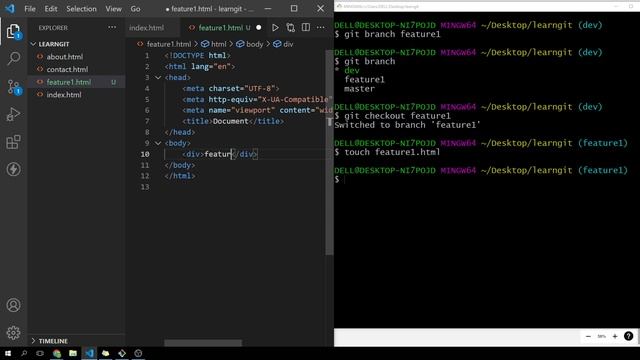Click unsaved dot on feature1.html tab

(x=258, y=28)
